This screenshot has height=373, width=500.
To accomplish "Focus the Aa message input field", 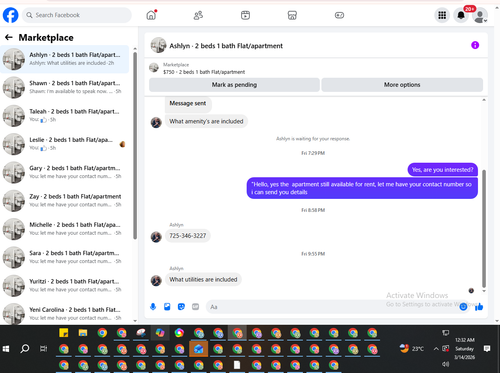I will click(x=332, y=307).
